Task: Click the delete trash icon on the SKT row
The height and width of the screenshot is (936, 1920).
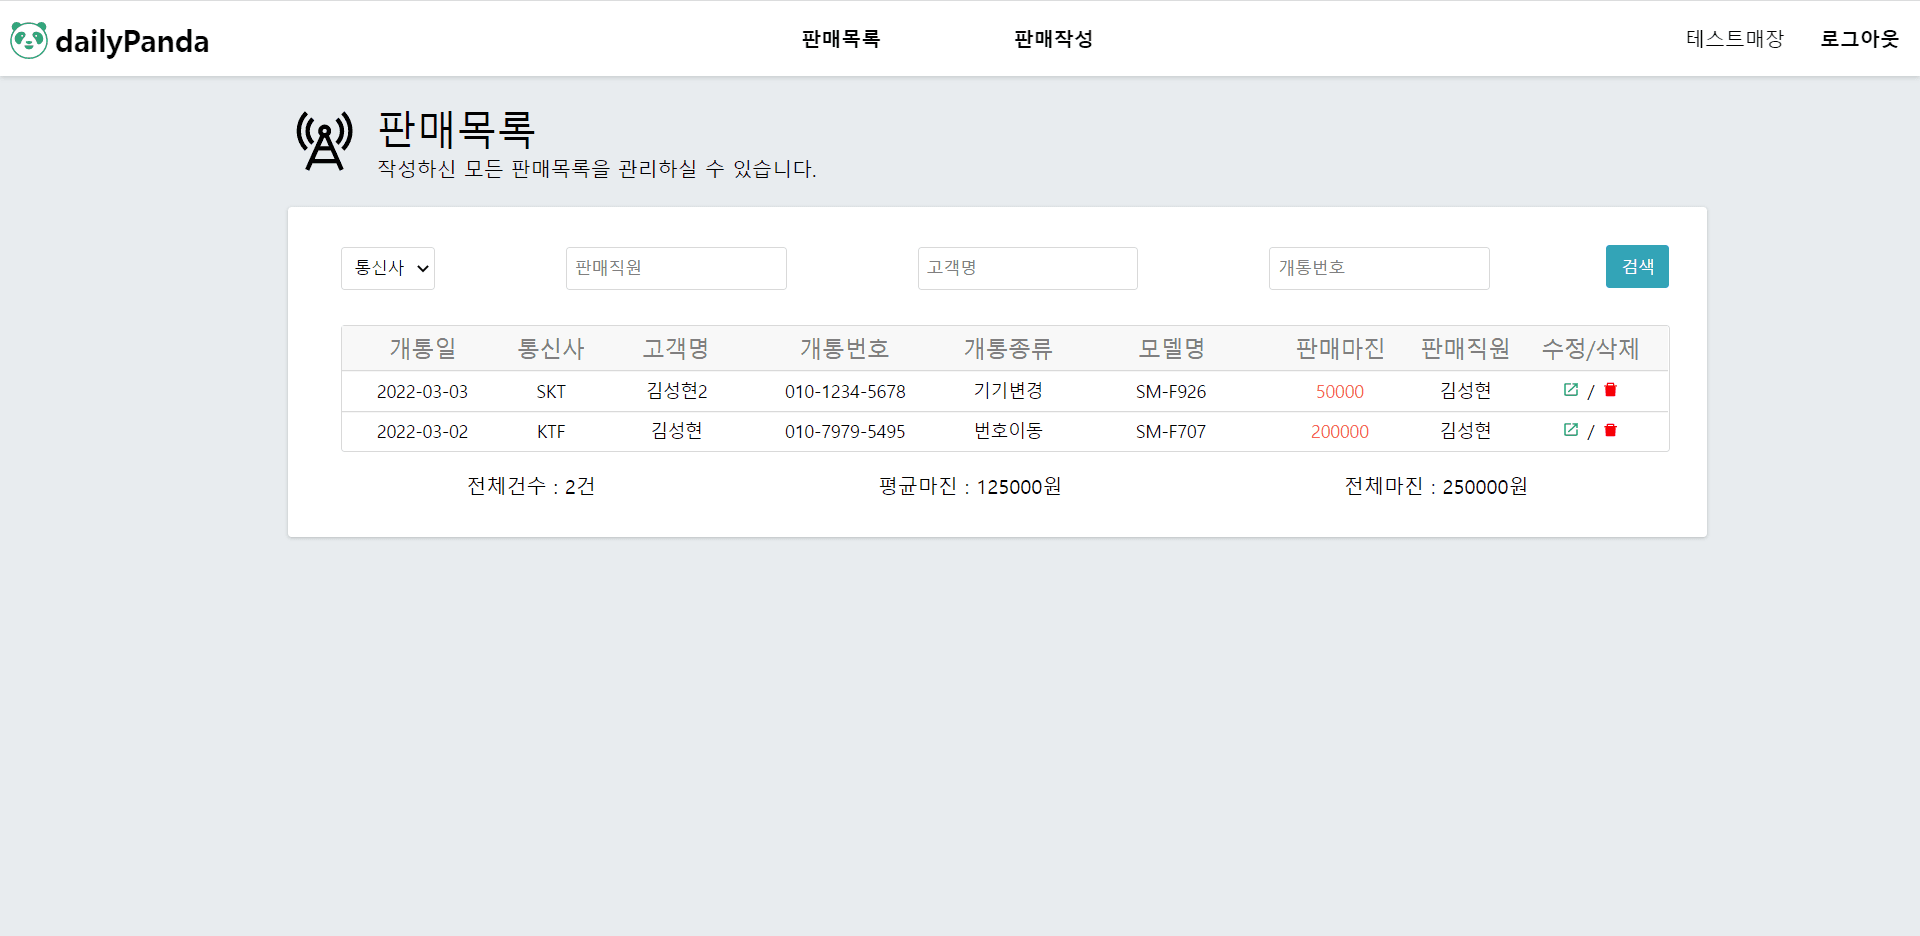Action: [1610, 390]
